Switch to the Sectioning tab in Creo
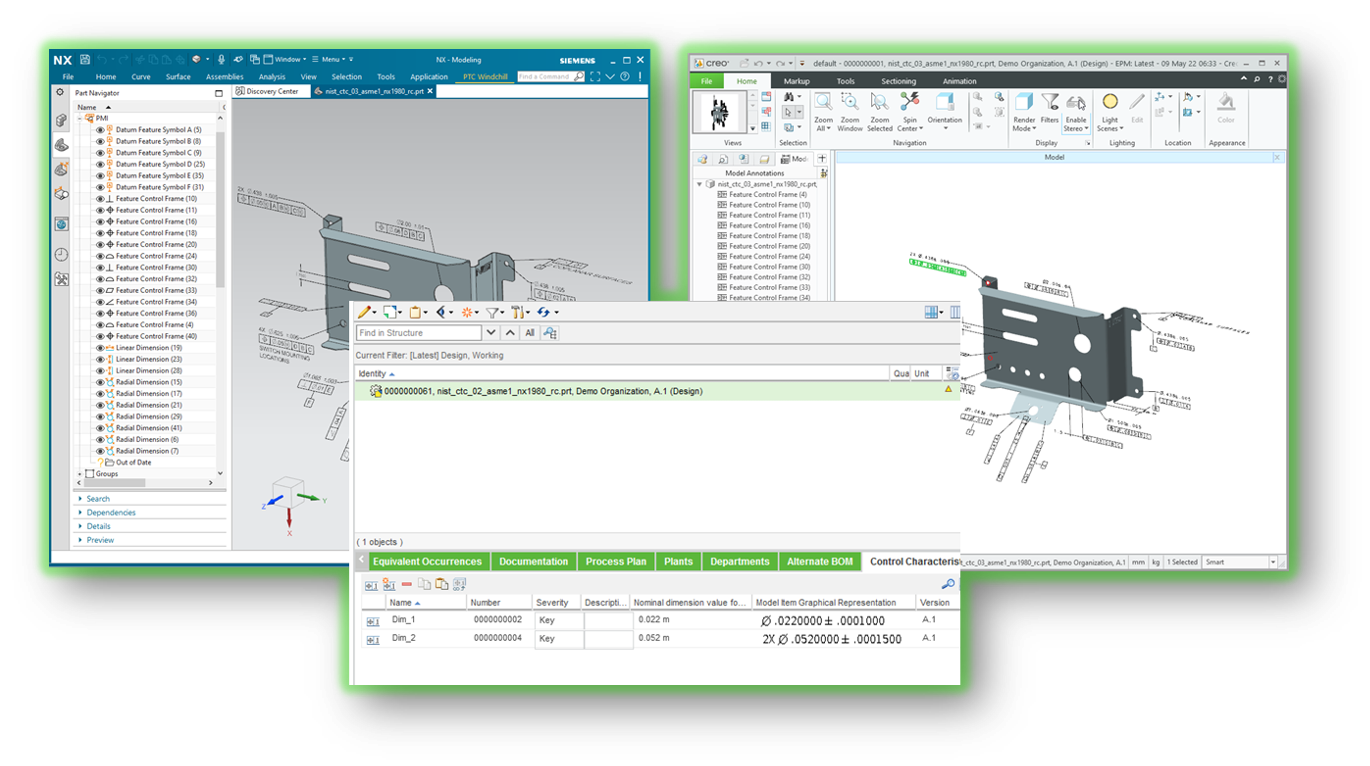Screen dimensions: 1370x766 coord(898,81)
